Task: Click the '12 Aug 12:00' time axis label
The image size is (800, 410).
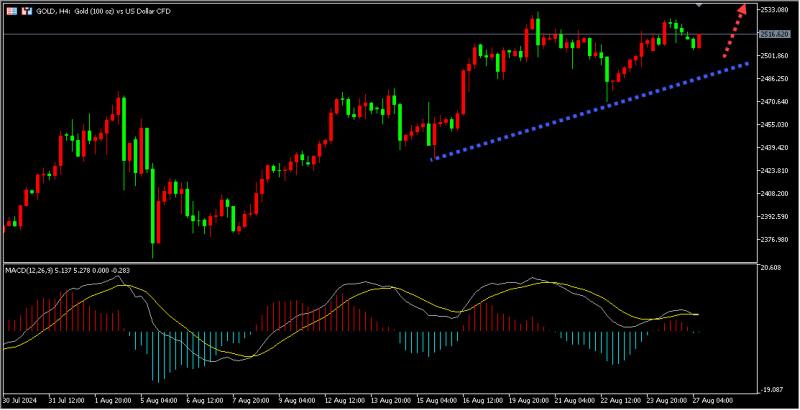Action: point(346,399)
